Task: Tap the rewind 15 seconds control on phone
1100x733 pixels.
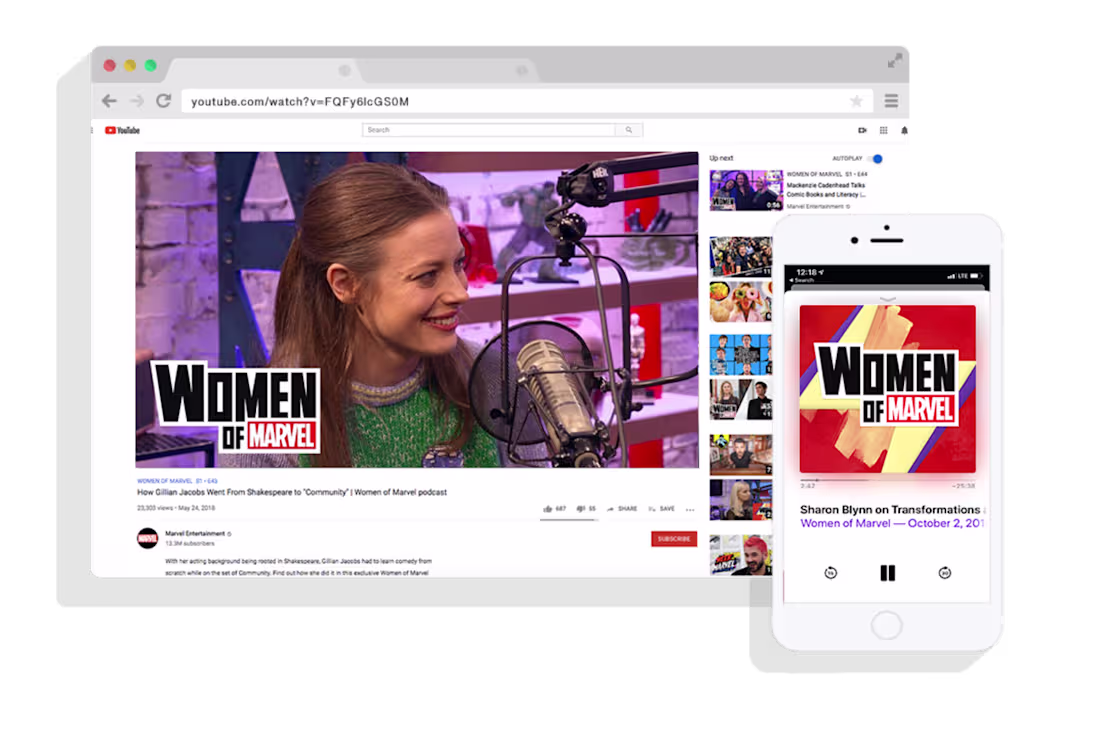Action: coord(830,573)
